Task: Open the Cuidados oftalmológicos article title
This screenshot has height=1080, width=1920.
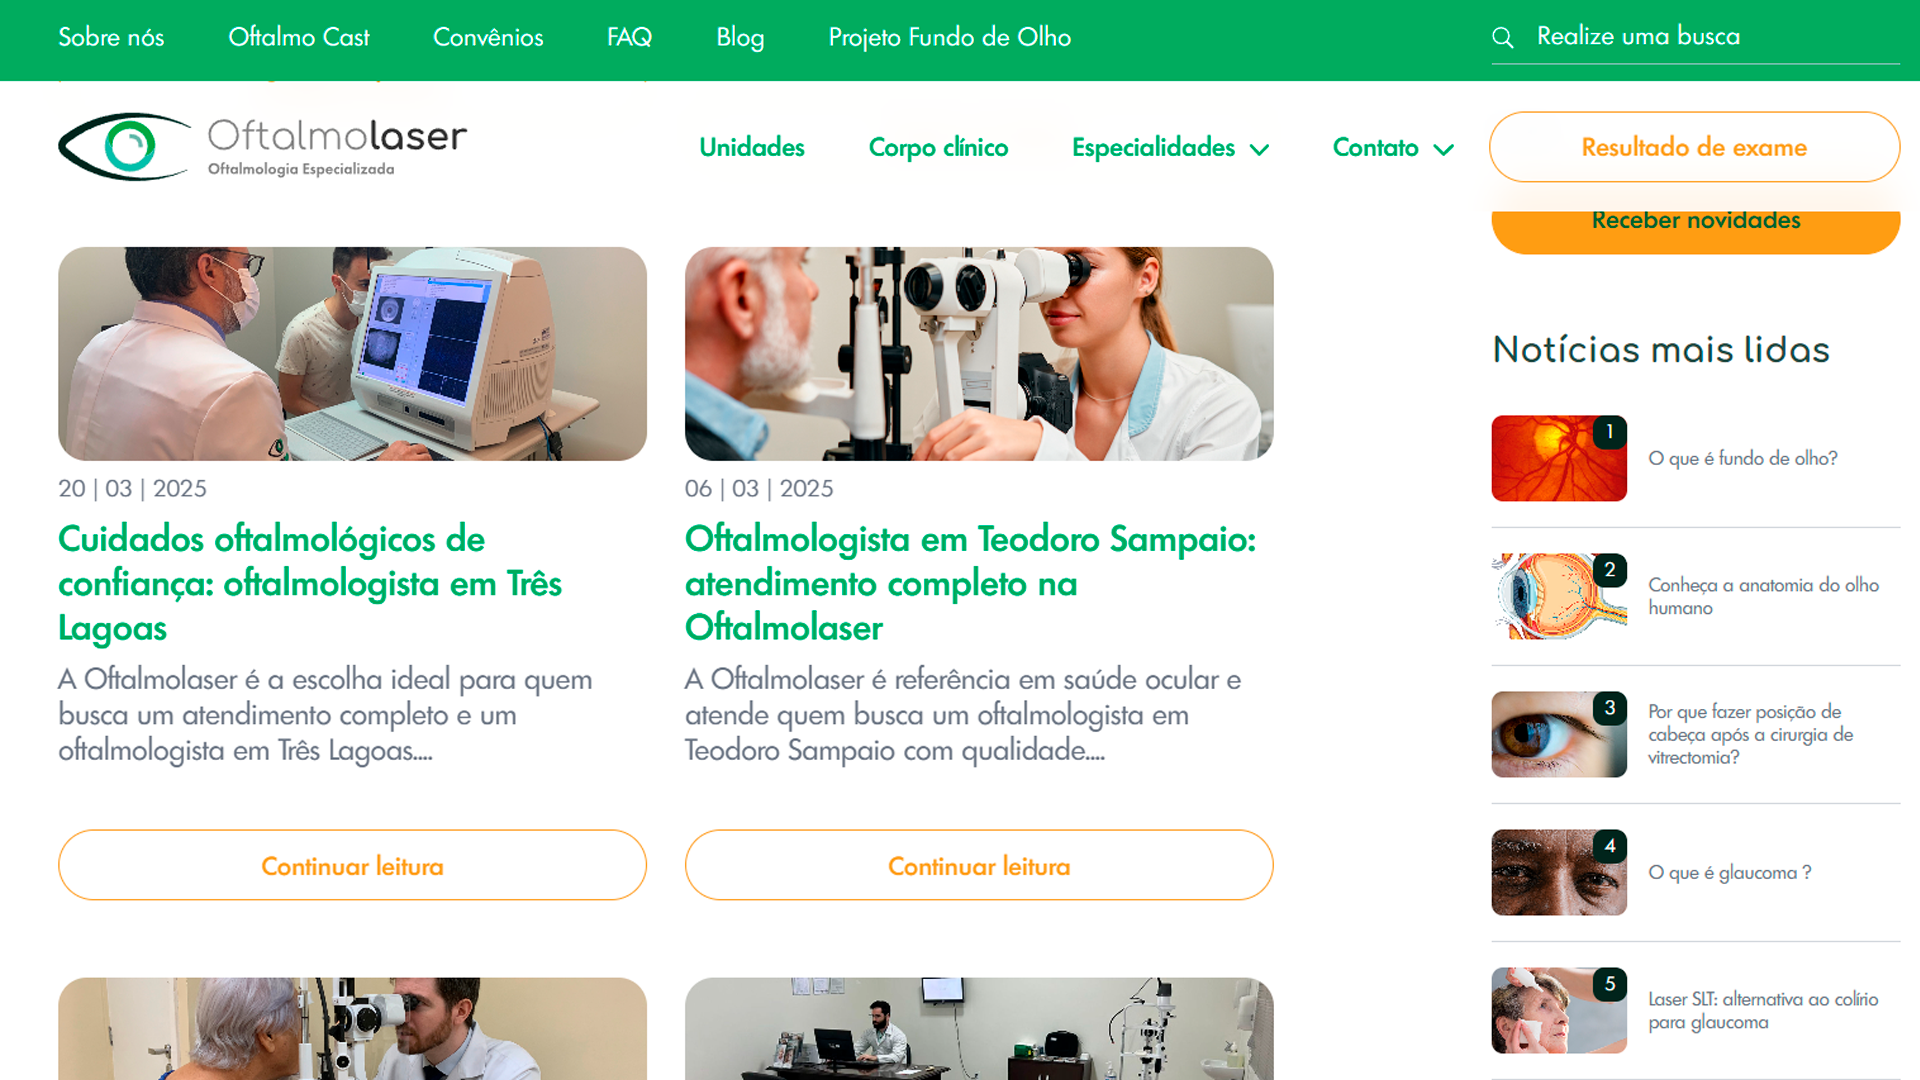Action: pos(310,583)
